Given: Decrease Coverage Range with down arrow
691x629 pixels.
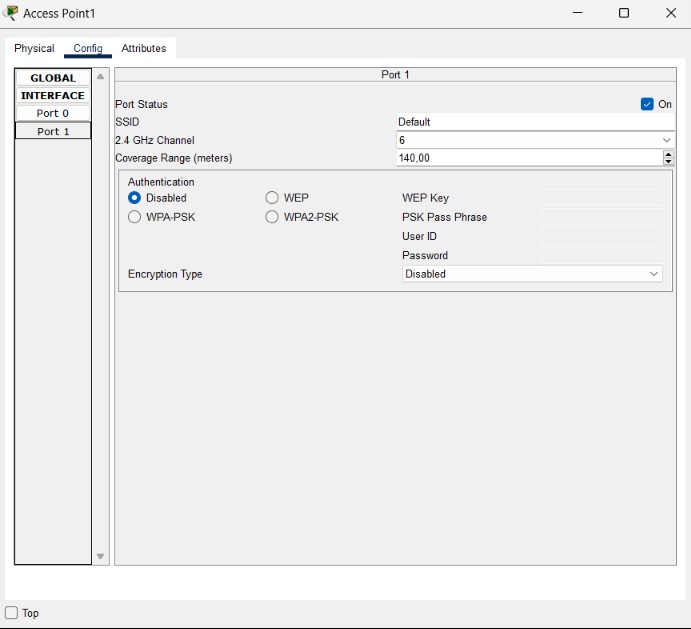Looking at the screenshot, I should (669, 161).
